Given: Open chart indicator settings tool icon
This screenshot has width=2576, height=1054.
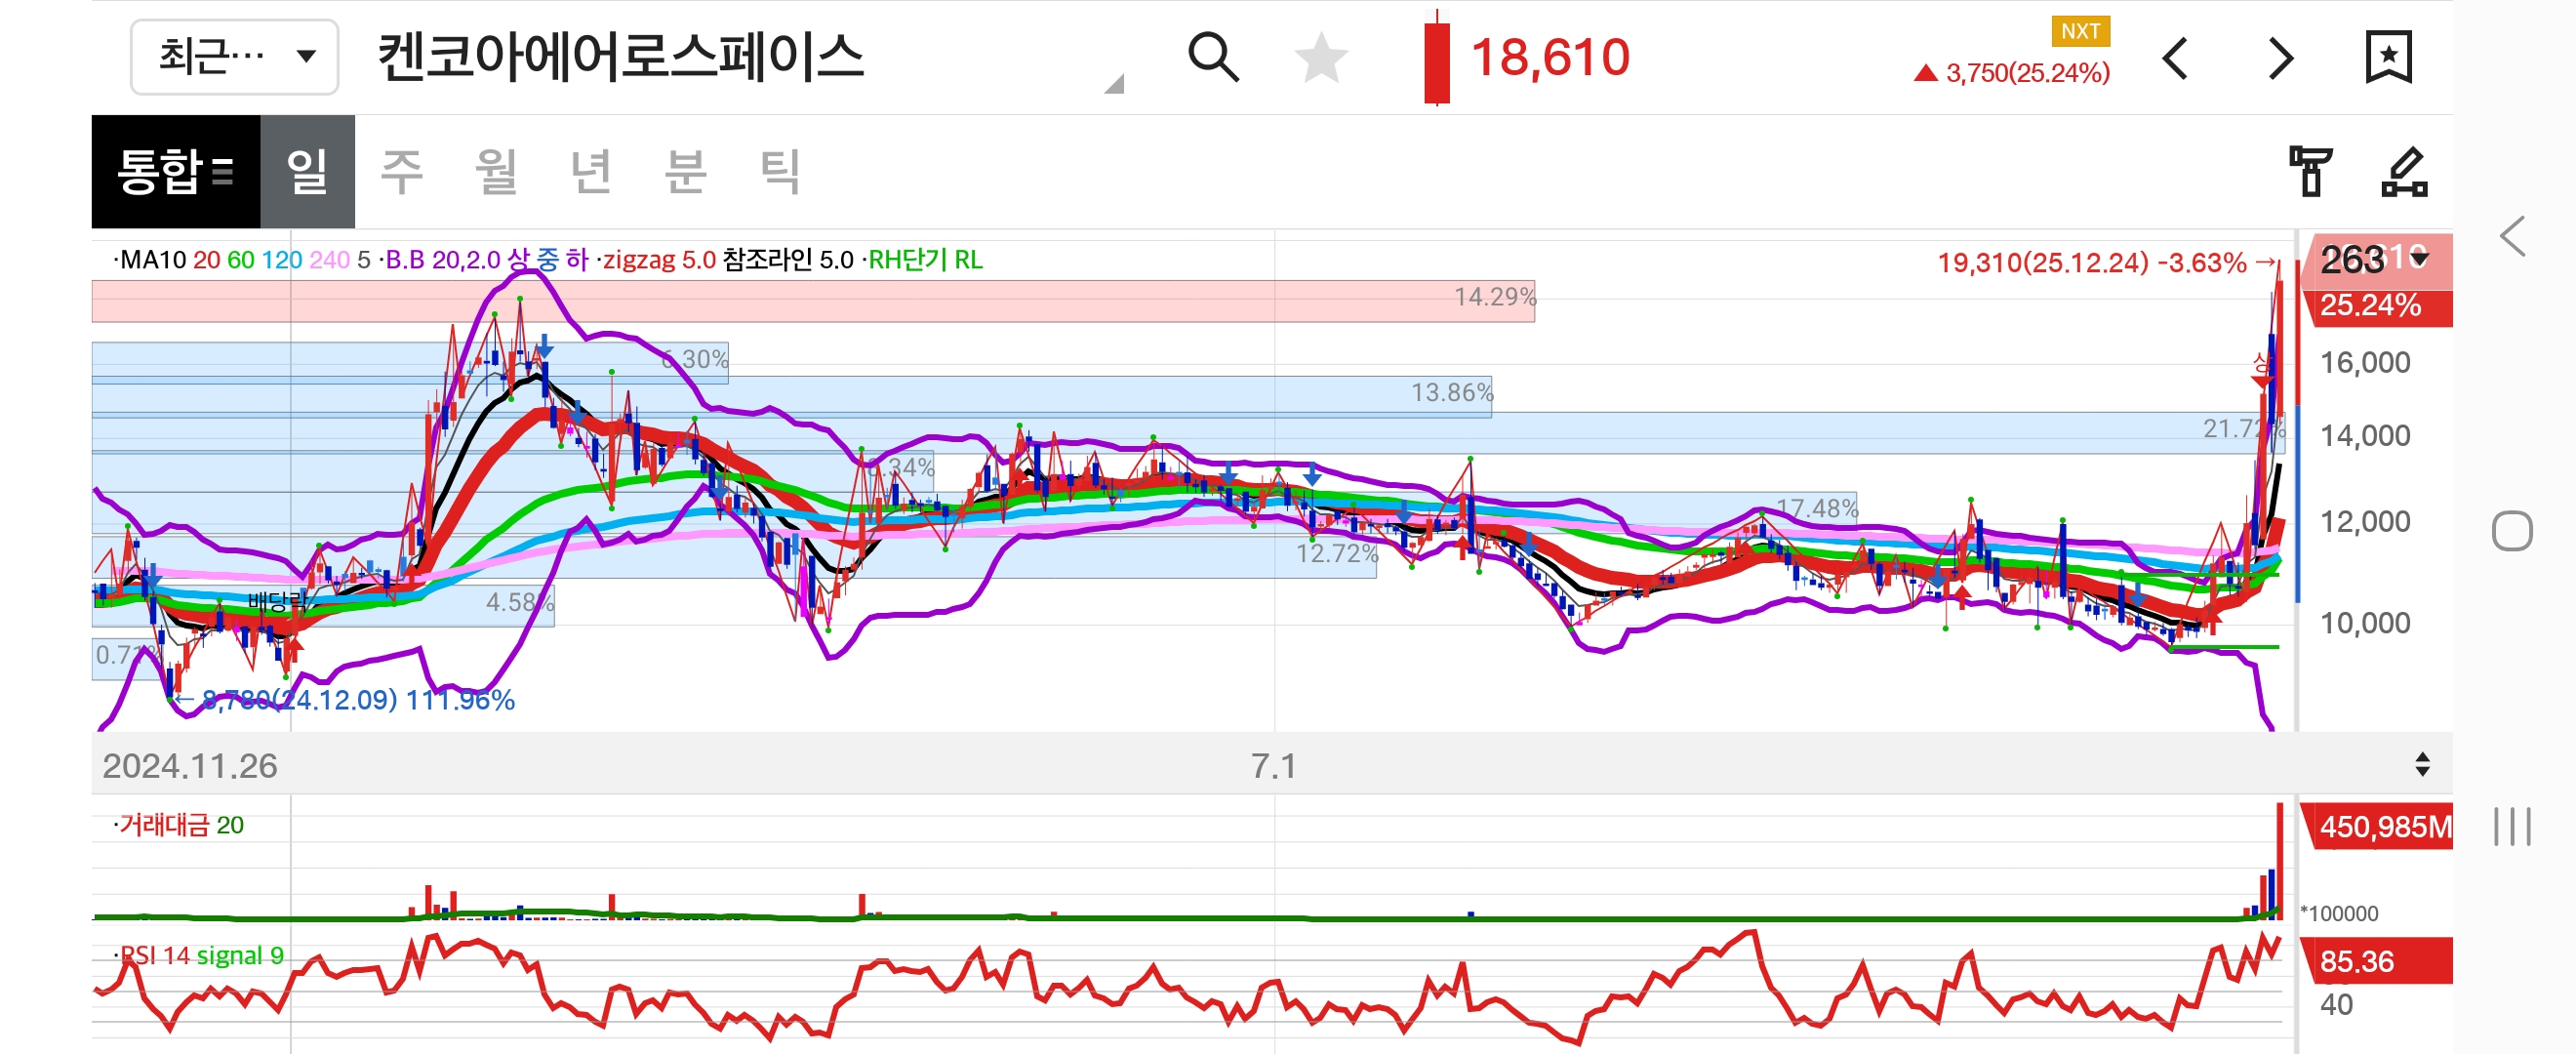Looking at the screenshot, I should point(2310,171).
